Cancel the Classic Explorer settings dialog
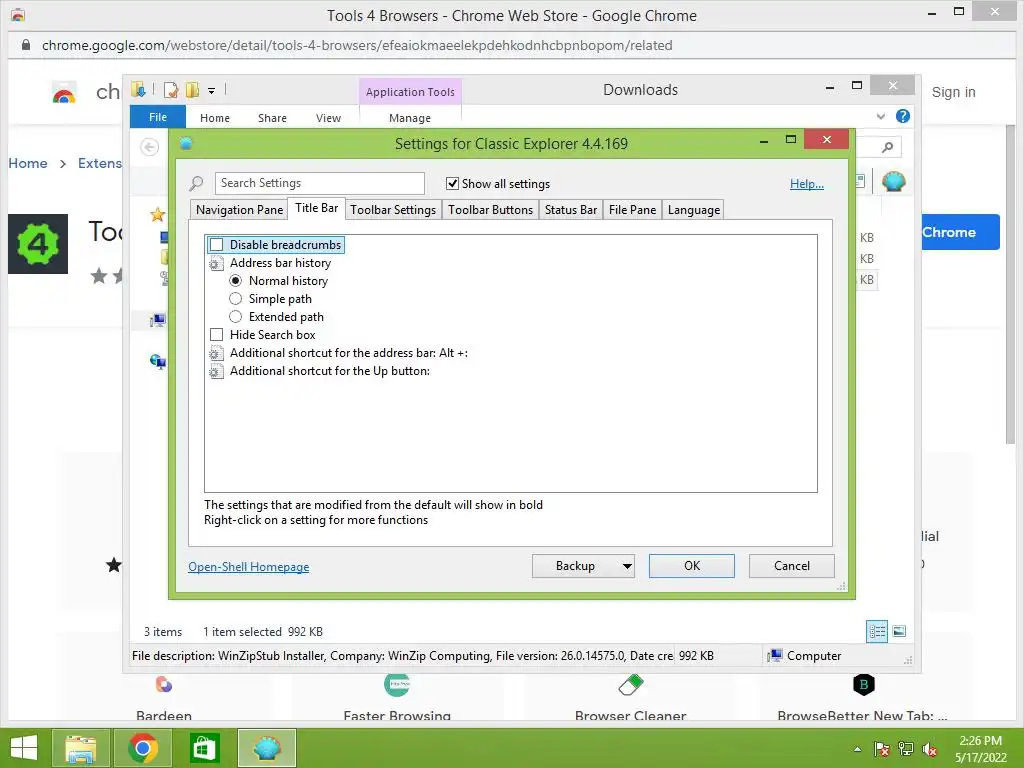The width and height of the screenshot is (1024, 768). click(x=792, y=566)
